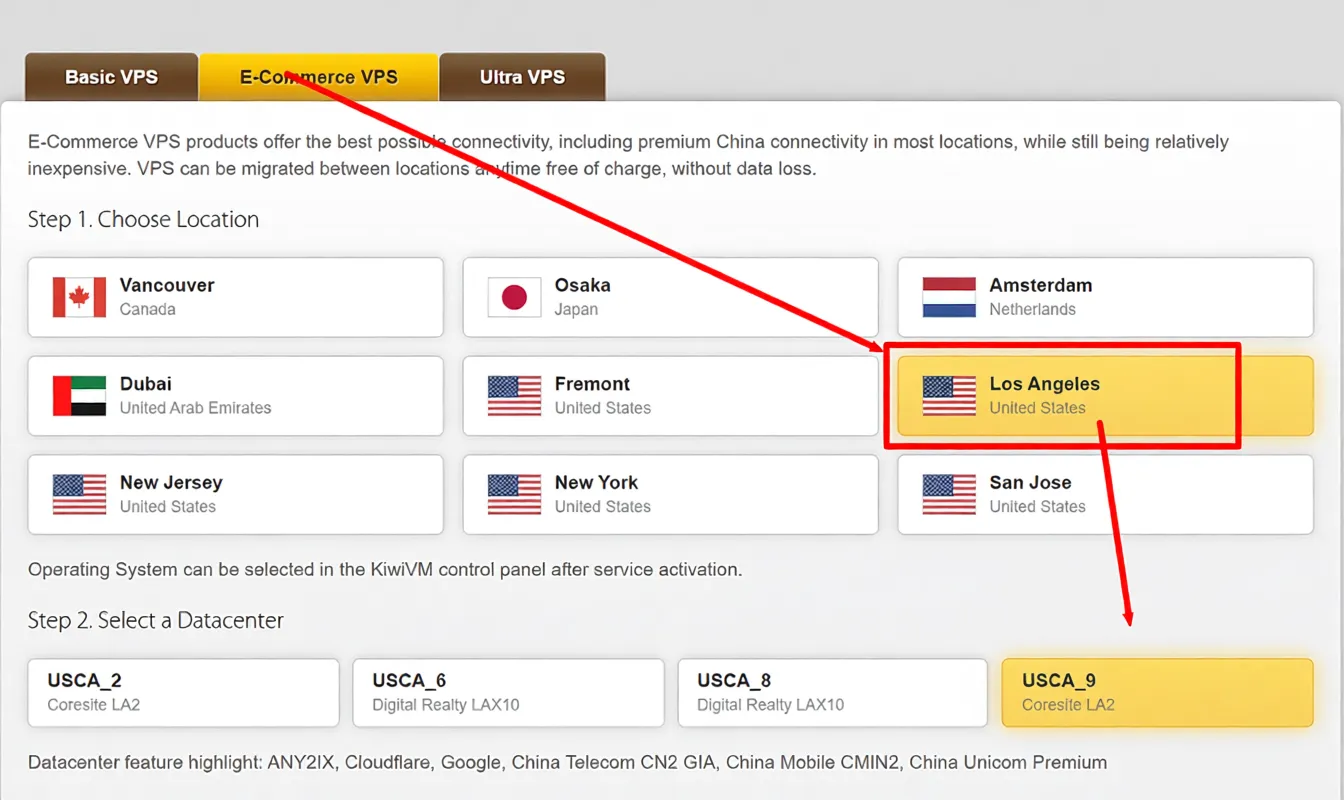Image resolution: width=1344 pixels, height=800 pixels.
Task: Click the US flag beside Fremont
Action: point(514,396)
